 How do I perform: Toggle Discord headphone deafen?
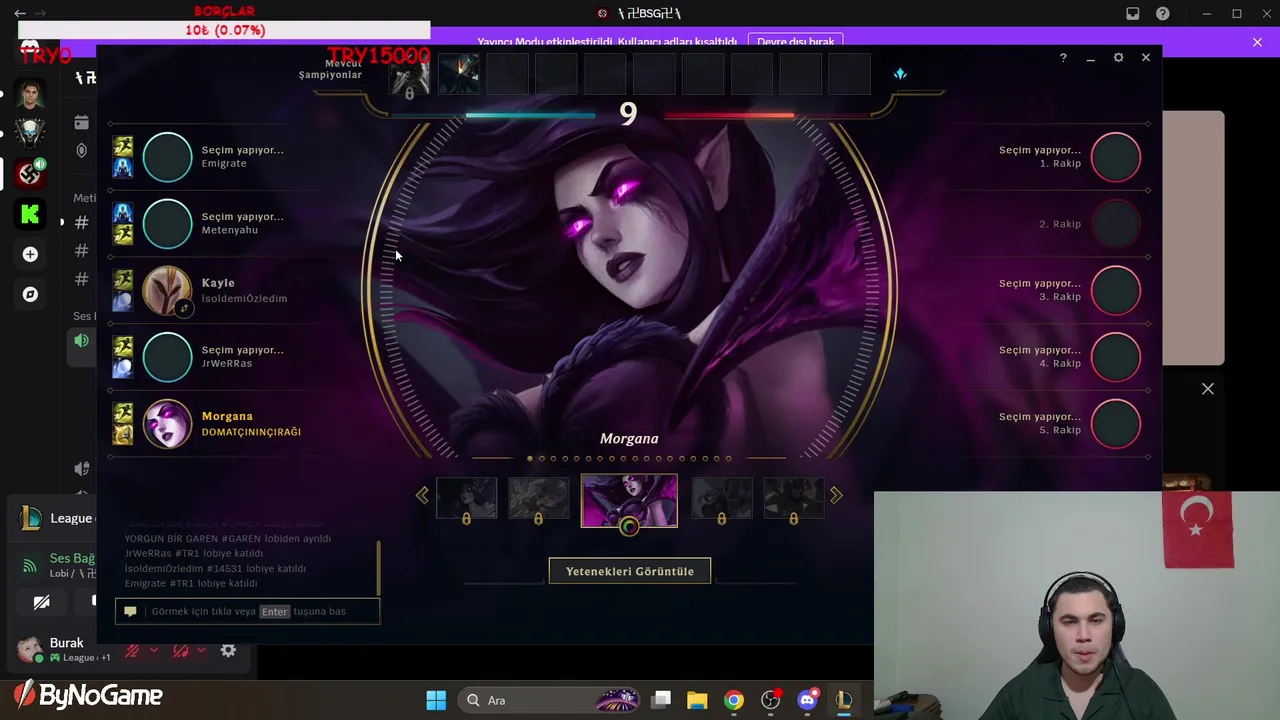180,651
